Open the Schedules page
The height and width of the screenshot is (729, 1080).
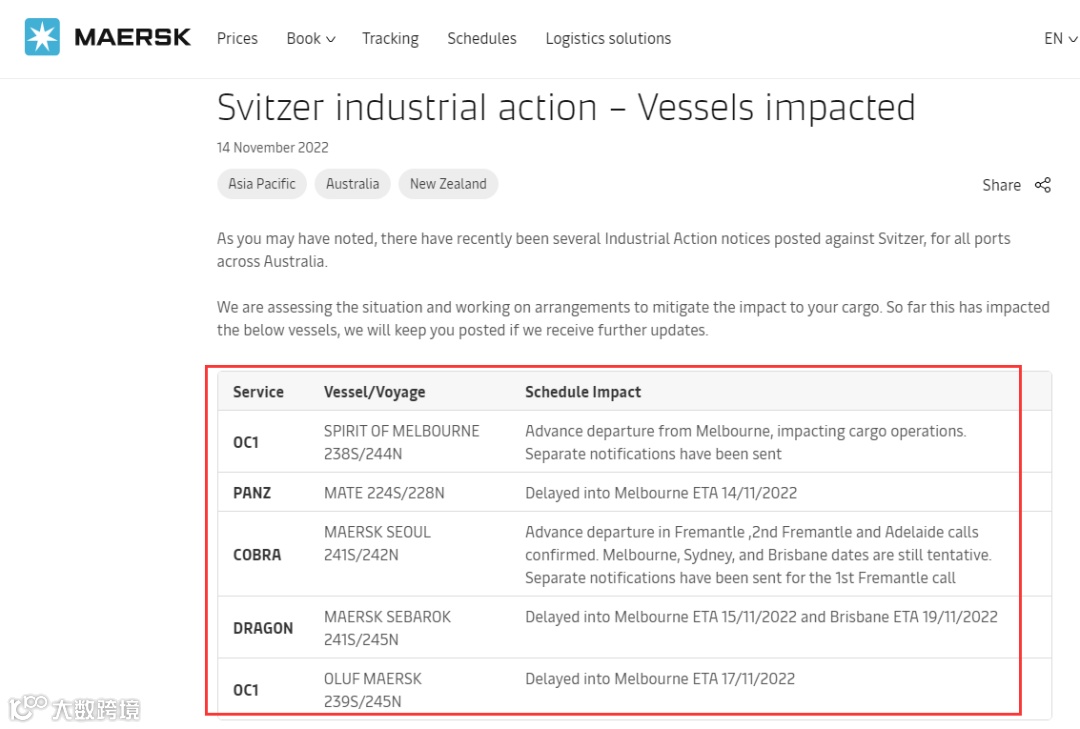(482, 39)
